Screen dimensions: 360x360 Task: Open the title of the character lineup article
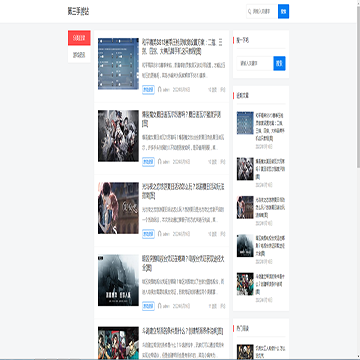[x=183, y=331]
